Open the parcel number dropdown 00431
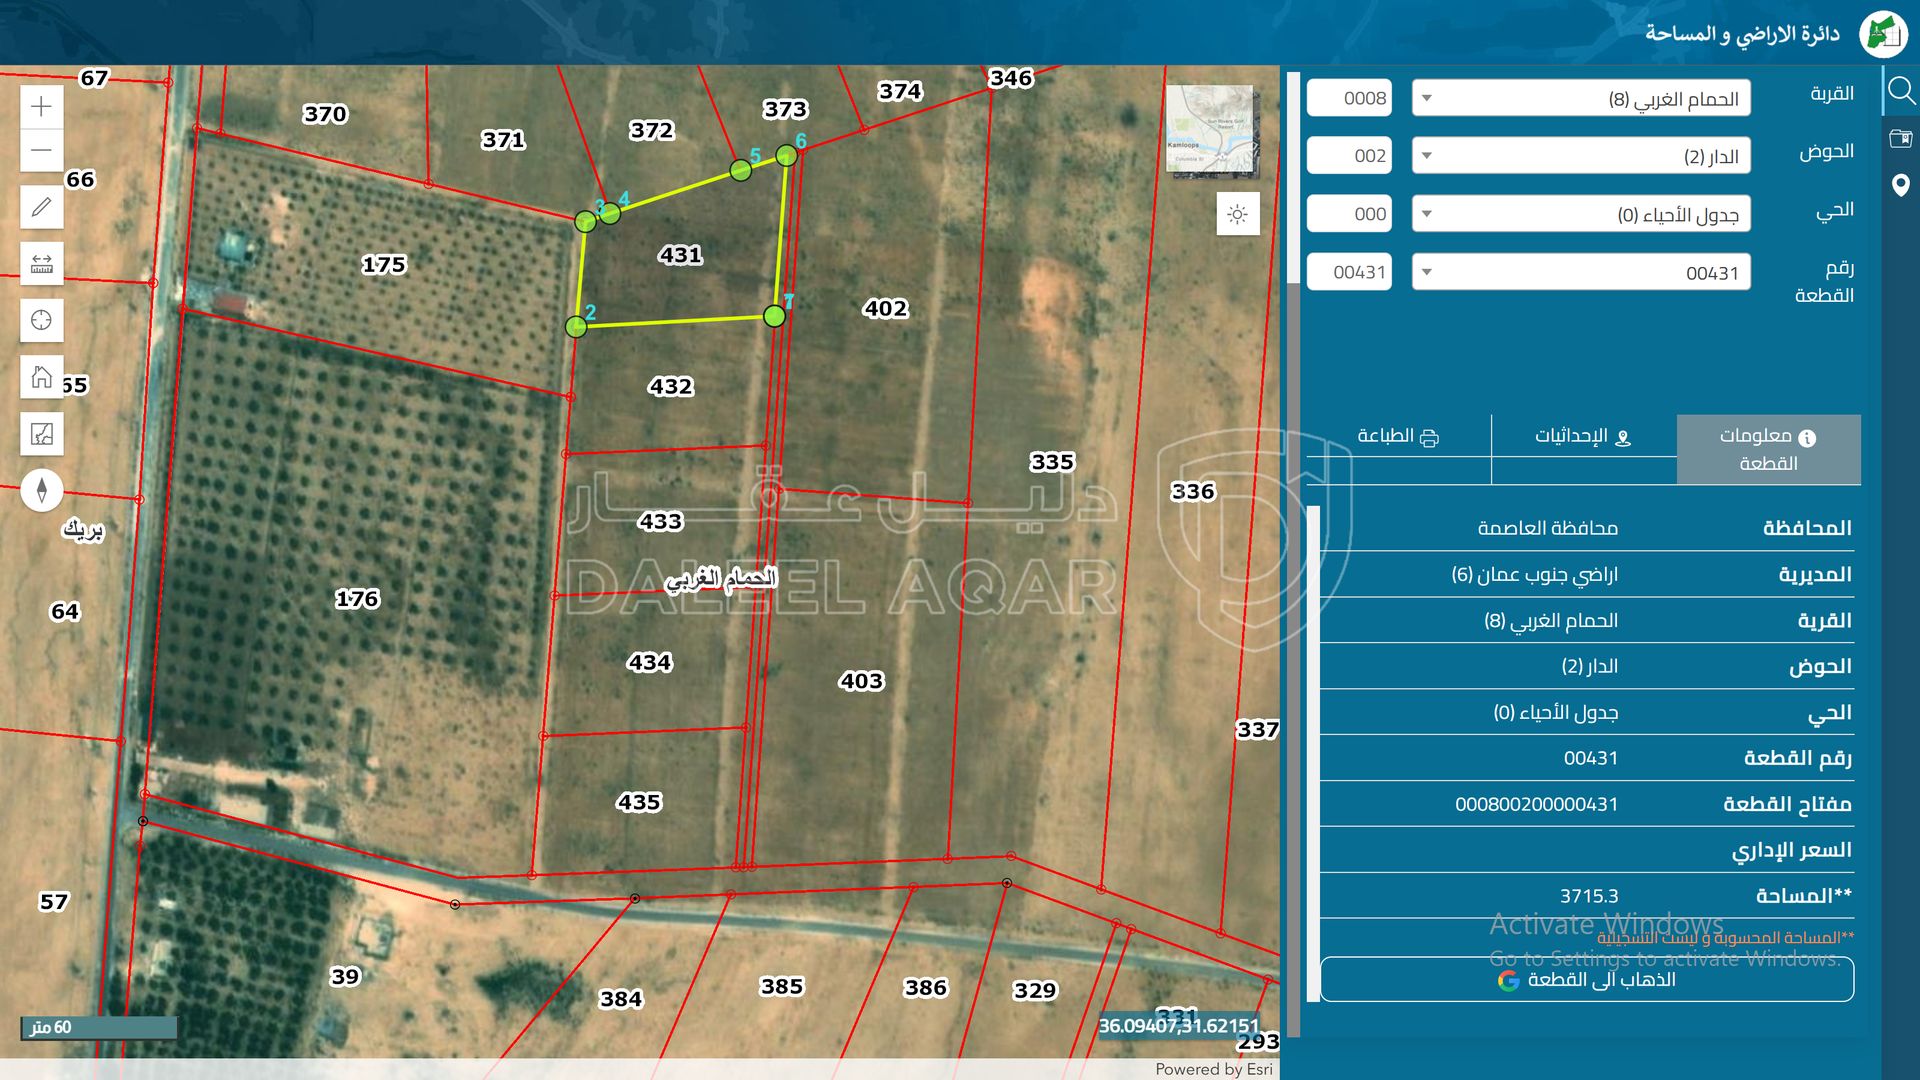Viewport: 1920px width, 1080px height. 1580,272
